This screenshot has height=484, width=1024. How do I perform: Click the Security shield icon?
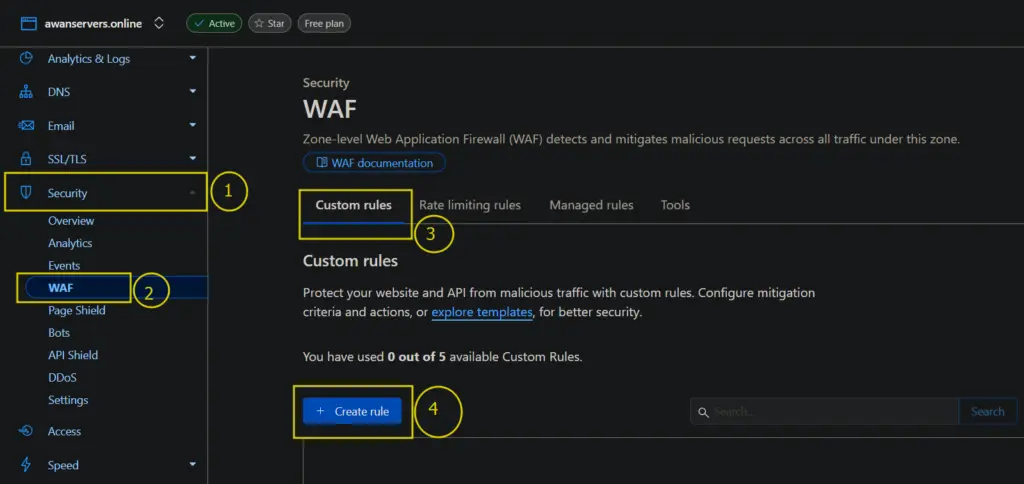tap(26, 193)
